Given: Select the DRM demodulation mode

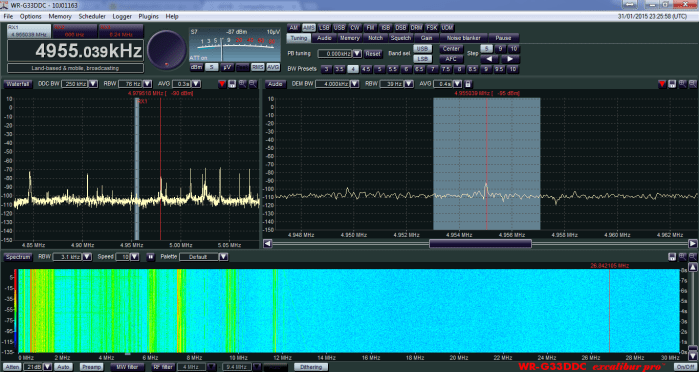Looking at the screenshot, I should click(x=416, y=28).
